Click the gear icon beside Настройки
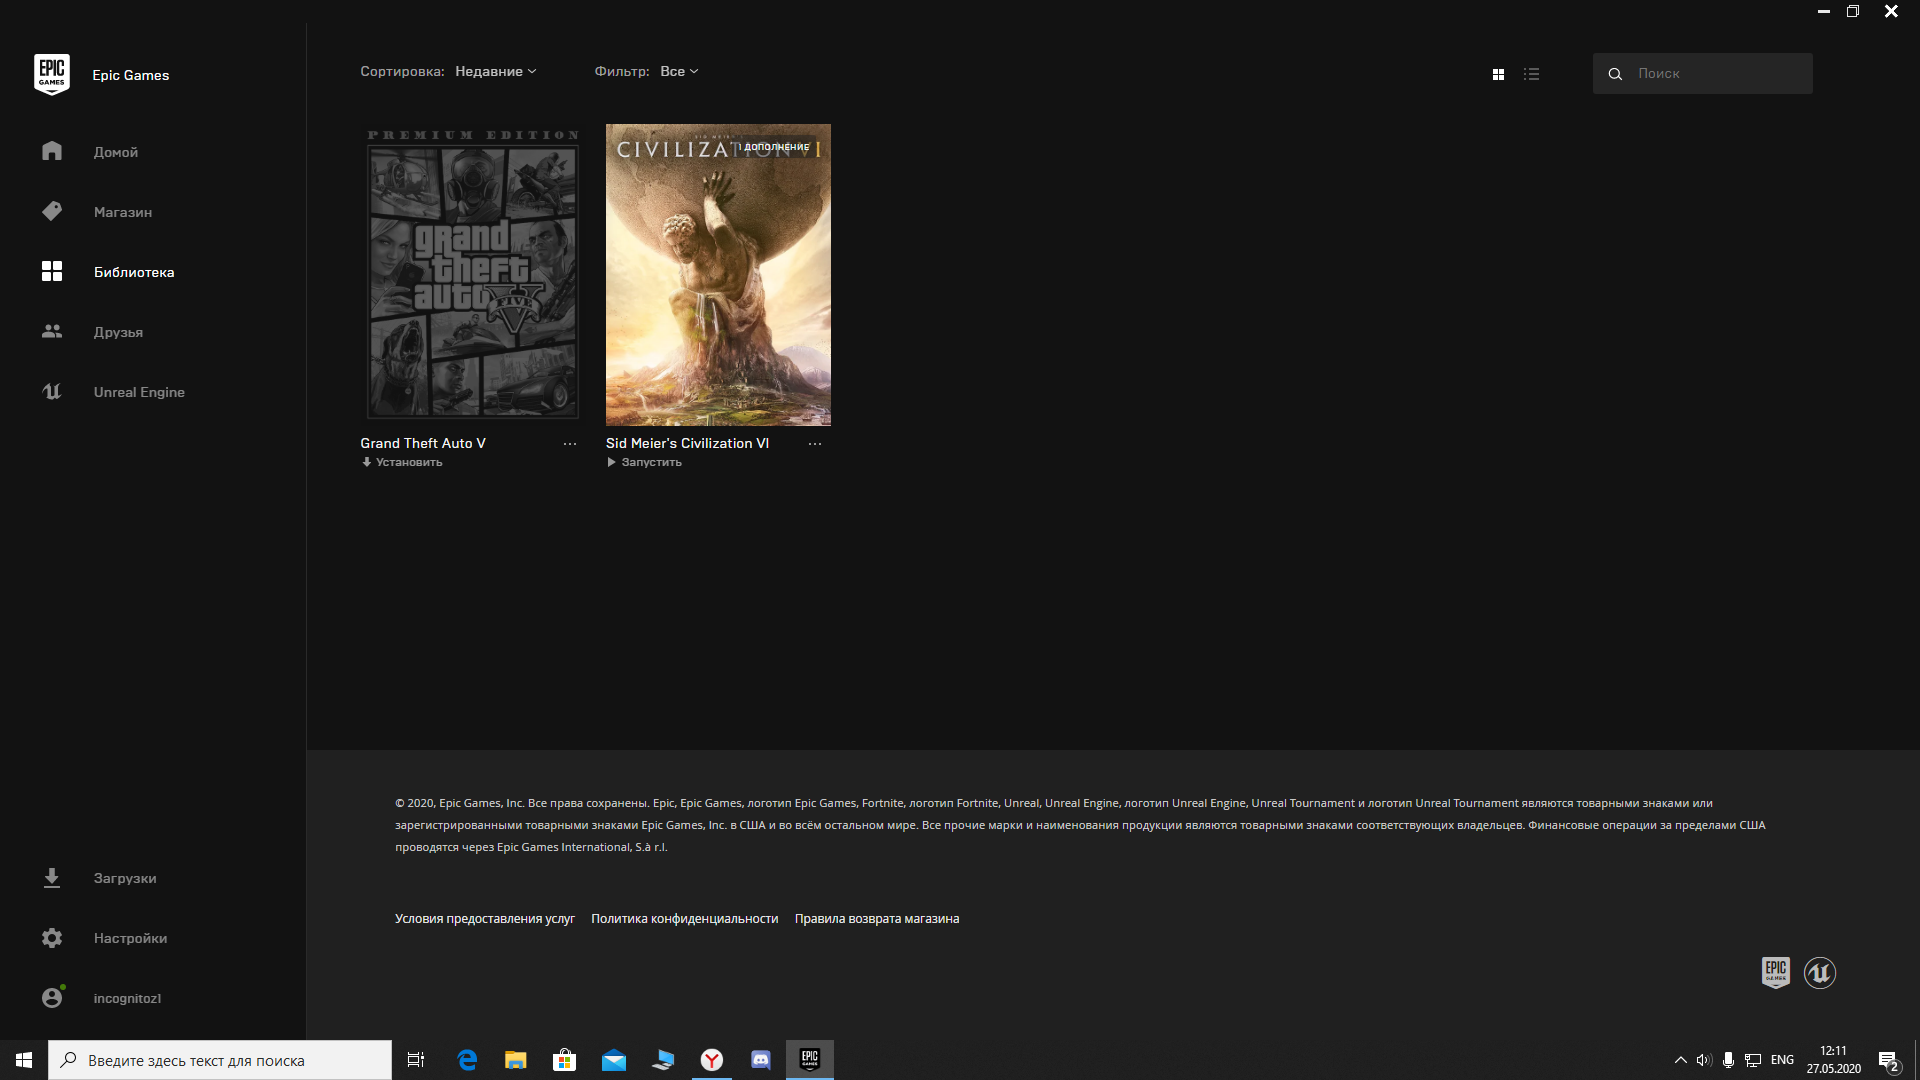This screenshot has width=1920, height=1080. 52,938
